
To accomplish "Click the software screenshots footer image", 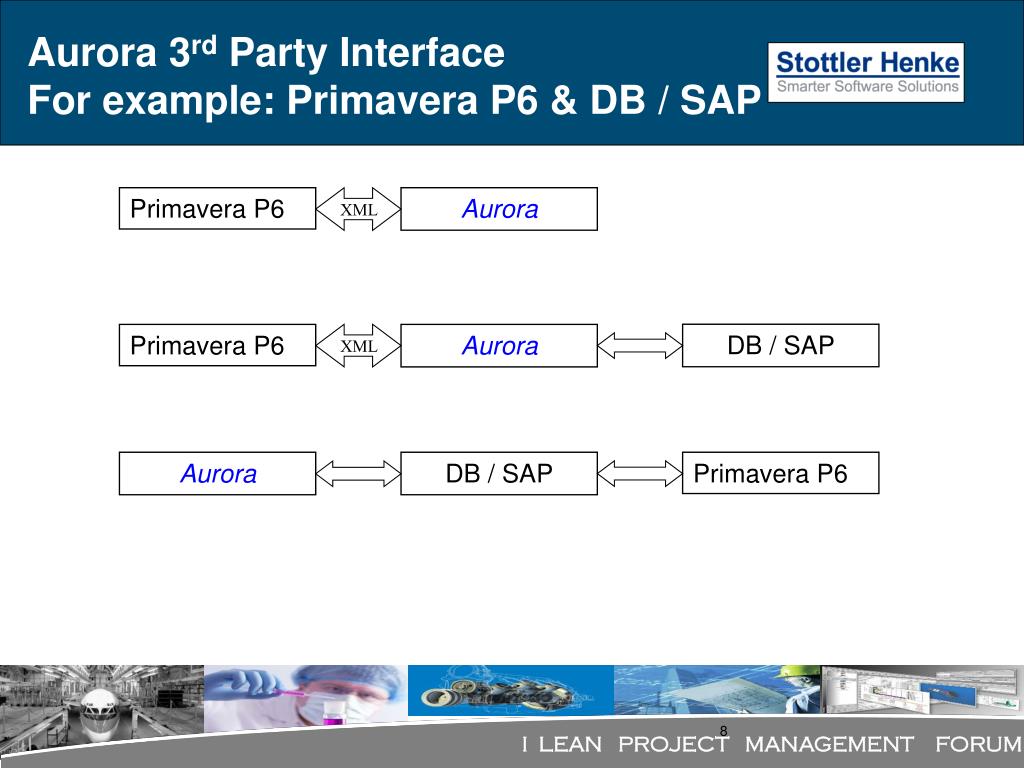I will point(922,690).
